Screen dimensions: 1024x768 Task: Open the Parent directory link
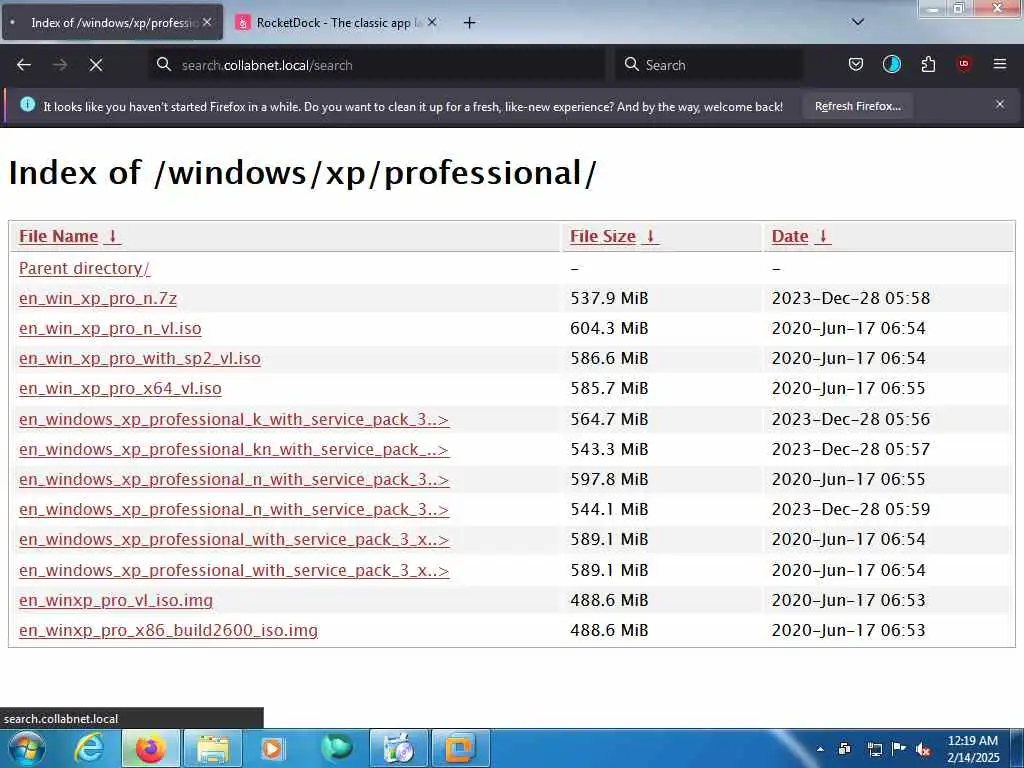(x=84, y=268)
